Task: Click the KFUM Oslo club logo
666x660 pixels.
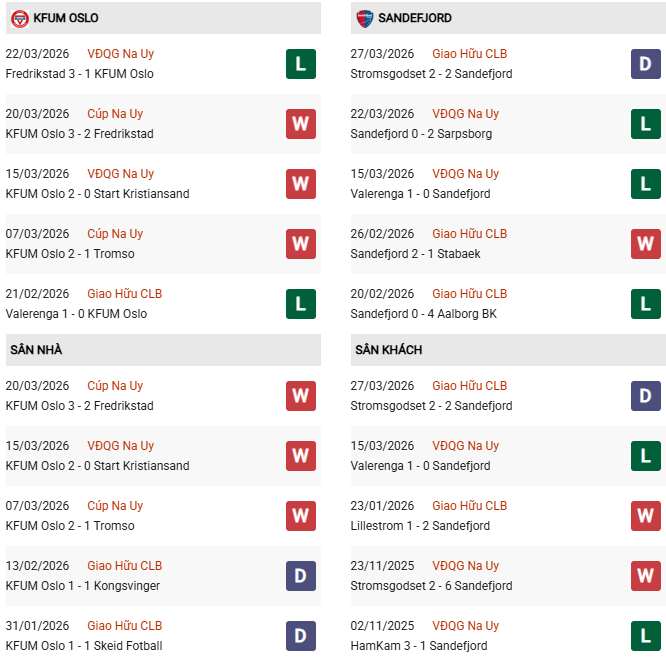Action: click(x=18, y=18)
